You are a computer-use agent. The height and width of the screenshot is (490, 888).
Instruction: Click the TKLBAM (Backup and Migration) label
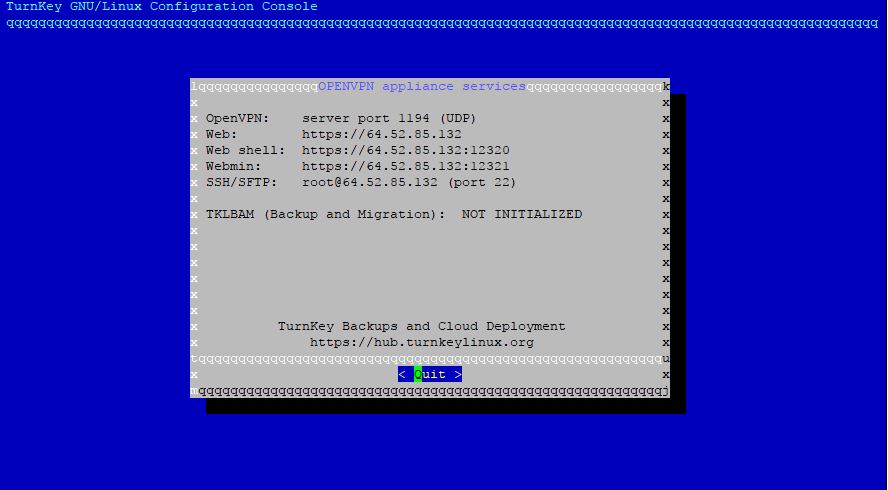(x=326, y=214)
